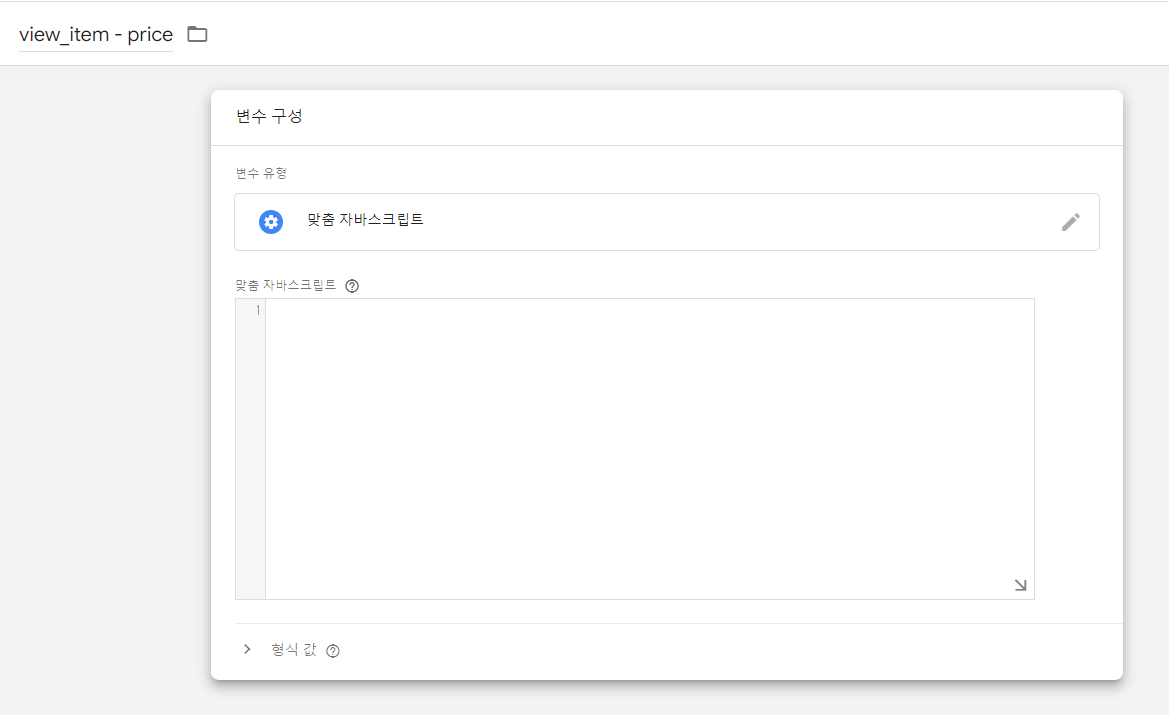Click the white variable configuration card
Image resolution: width=1169 pixels, height=715 pixels.
pos(665,380)
